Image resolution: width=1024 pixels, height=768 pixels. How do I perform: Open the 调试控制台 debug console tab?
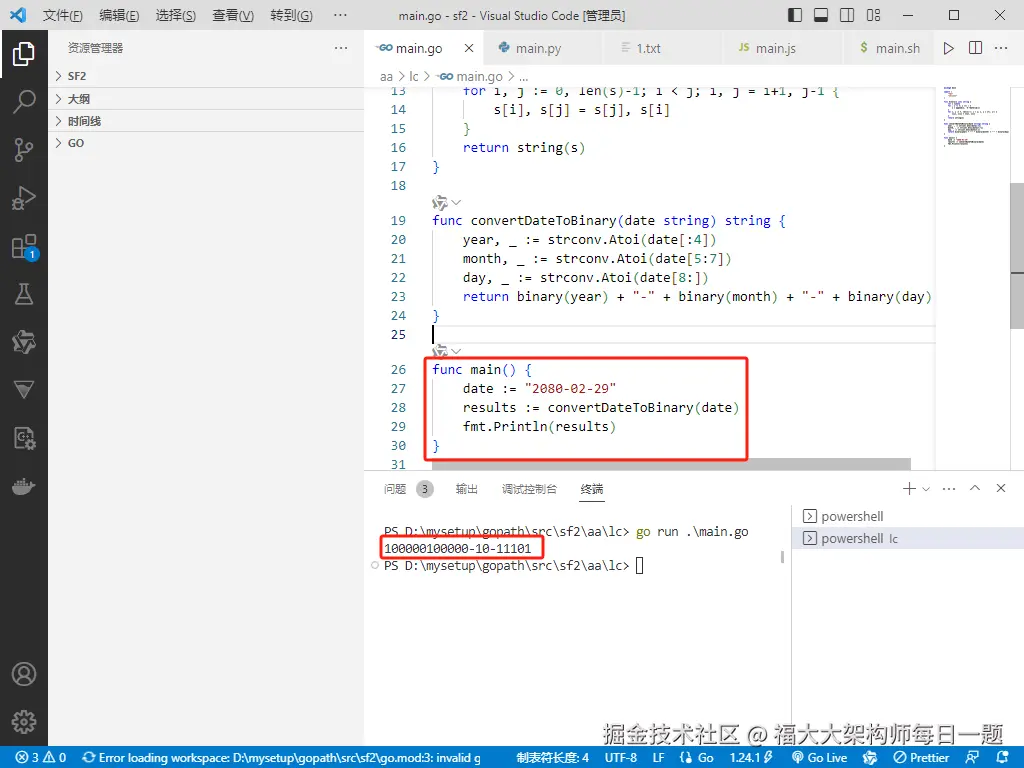529,489
